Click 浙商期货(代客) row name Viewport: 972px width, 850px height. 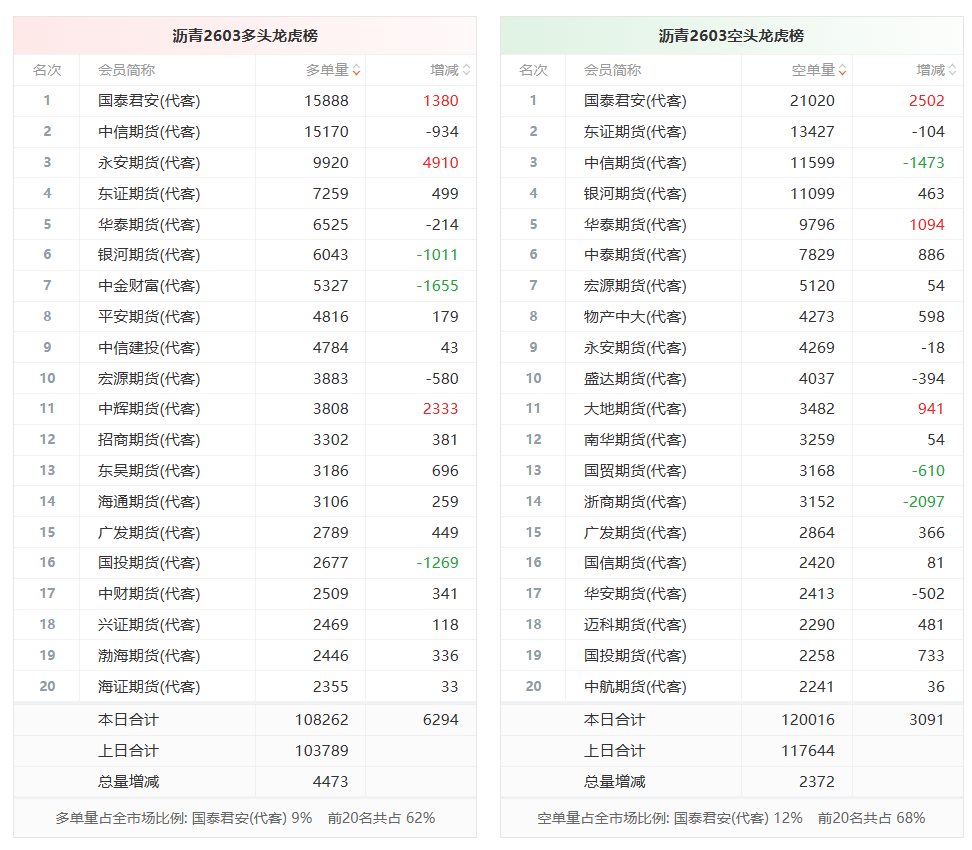tap(635, 502)
